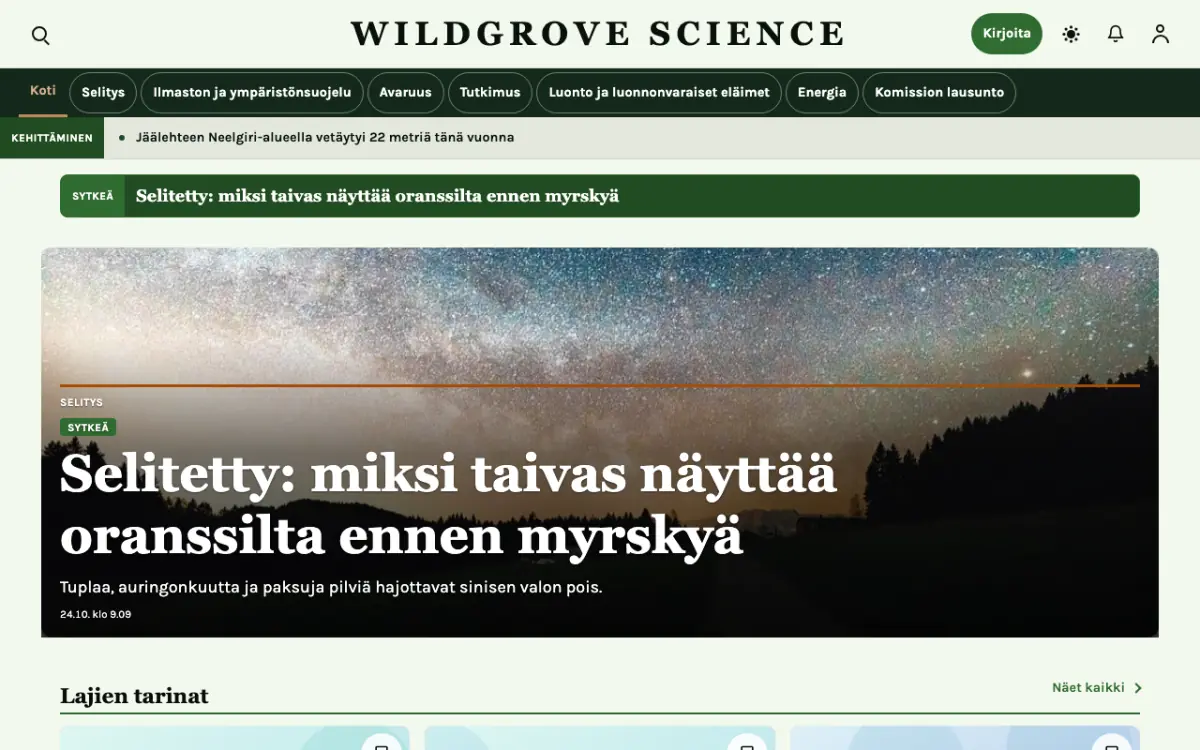
Task: Click the hero subtitle Tuplaa, auringonkuutta text
Action: 331,587
